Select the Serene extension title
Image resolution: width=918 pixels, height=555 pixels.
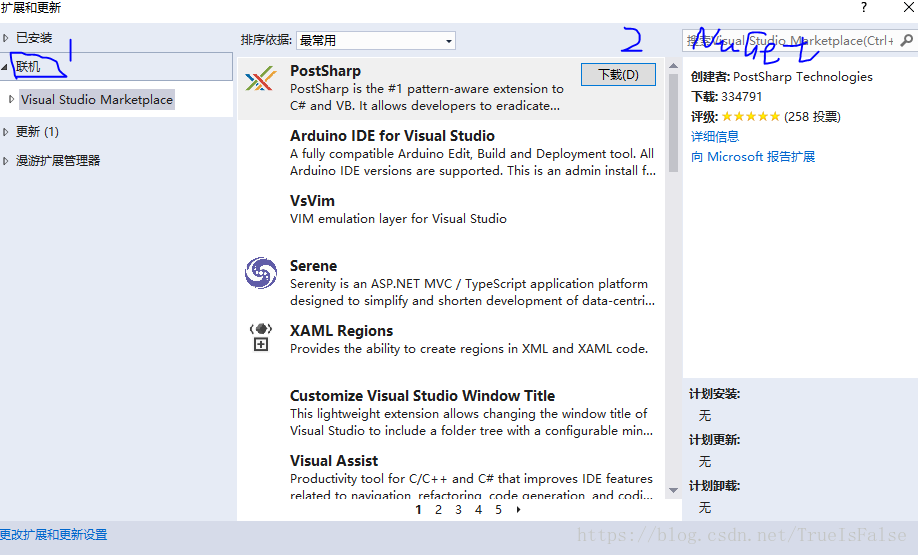pyautogui.click(x=313, y=266)
